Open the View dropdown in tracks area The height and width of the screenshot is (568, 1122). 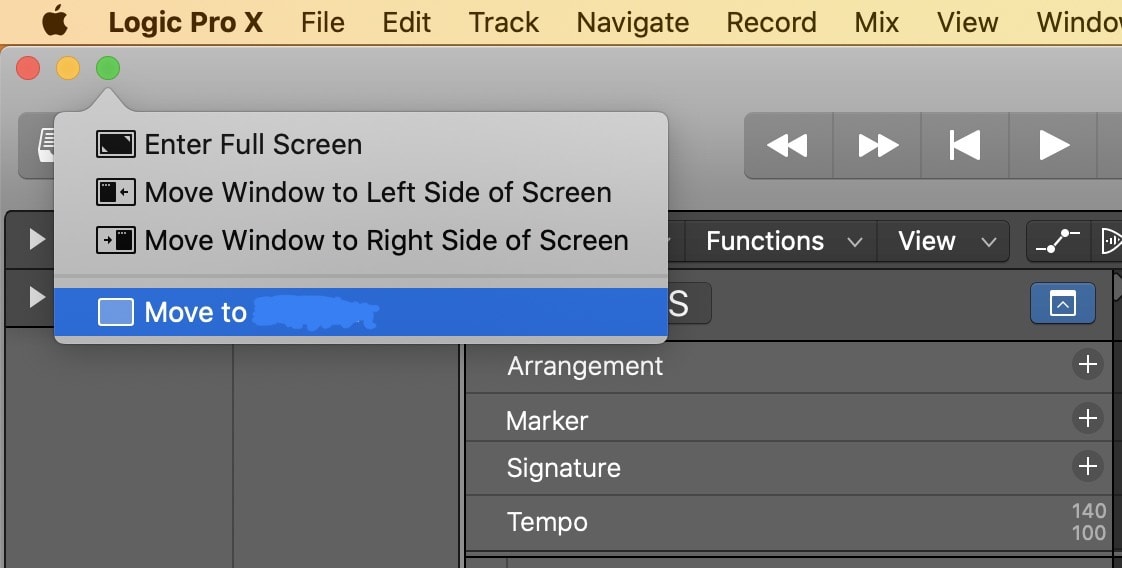tap(946, 241)
